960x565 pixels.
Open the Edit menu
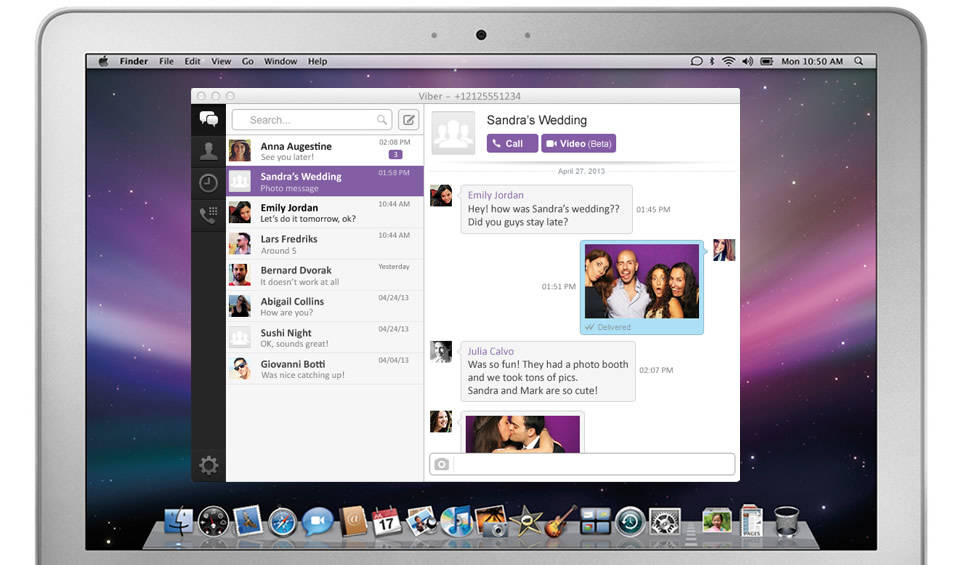coord(192,61)
